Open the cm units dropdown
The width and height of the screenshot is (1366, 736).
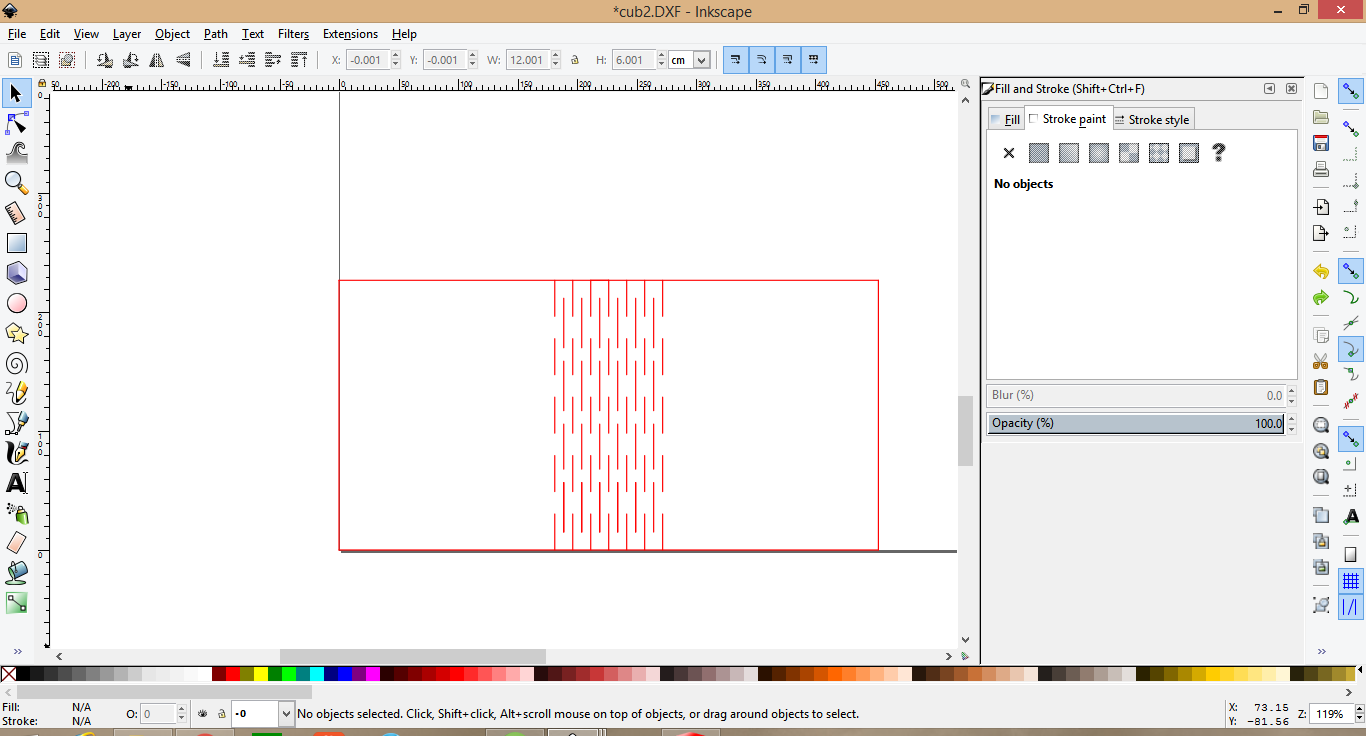click(690, 60)
